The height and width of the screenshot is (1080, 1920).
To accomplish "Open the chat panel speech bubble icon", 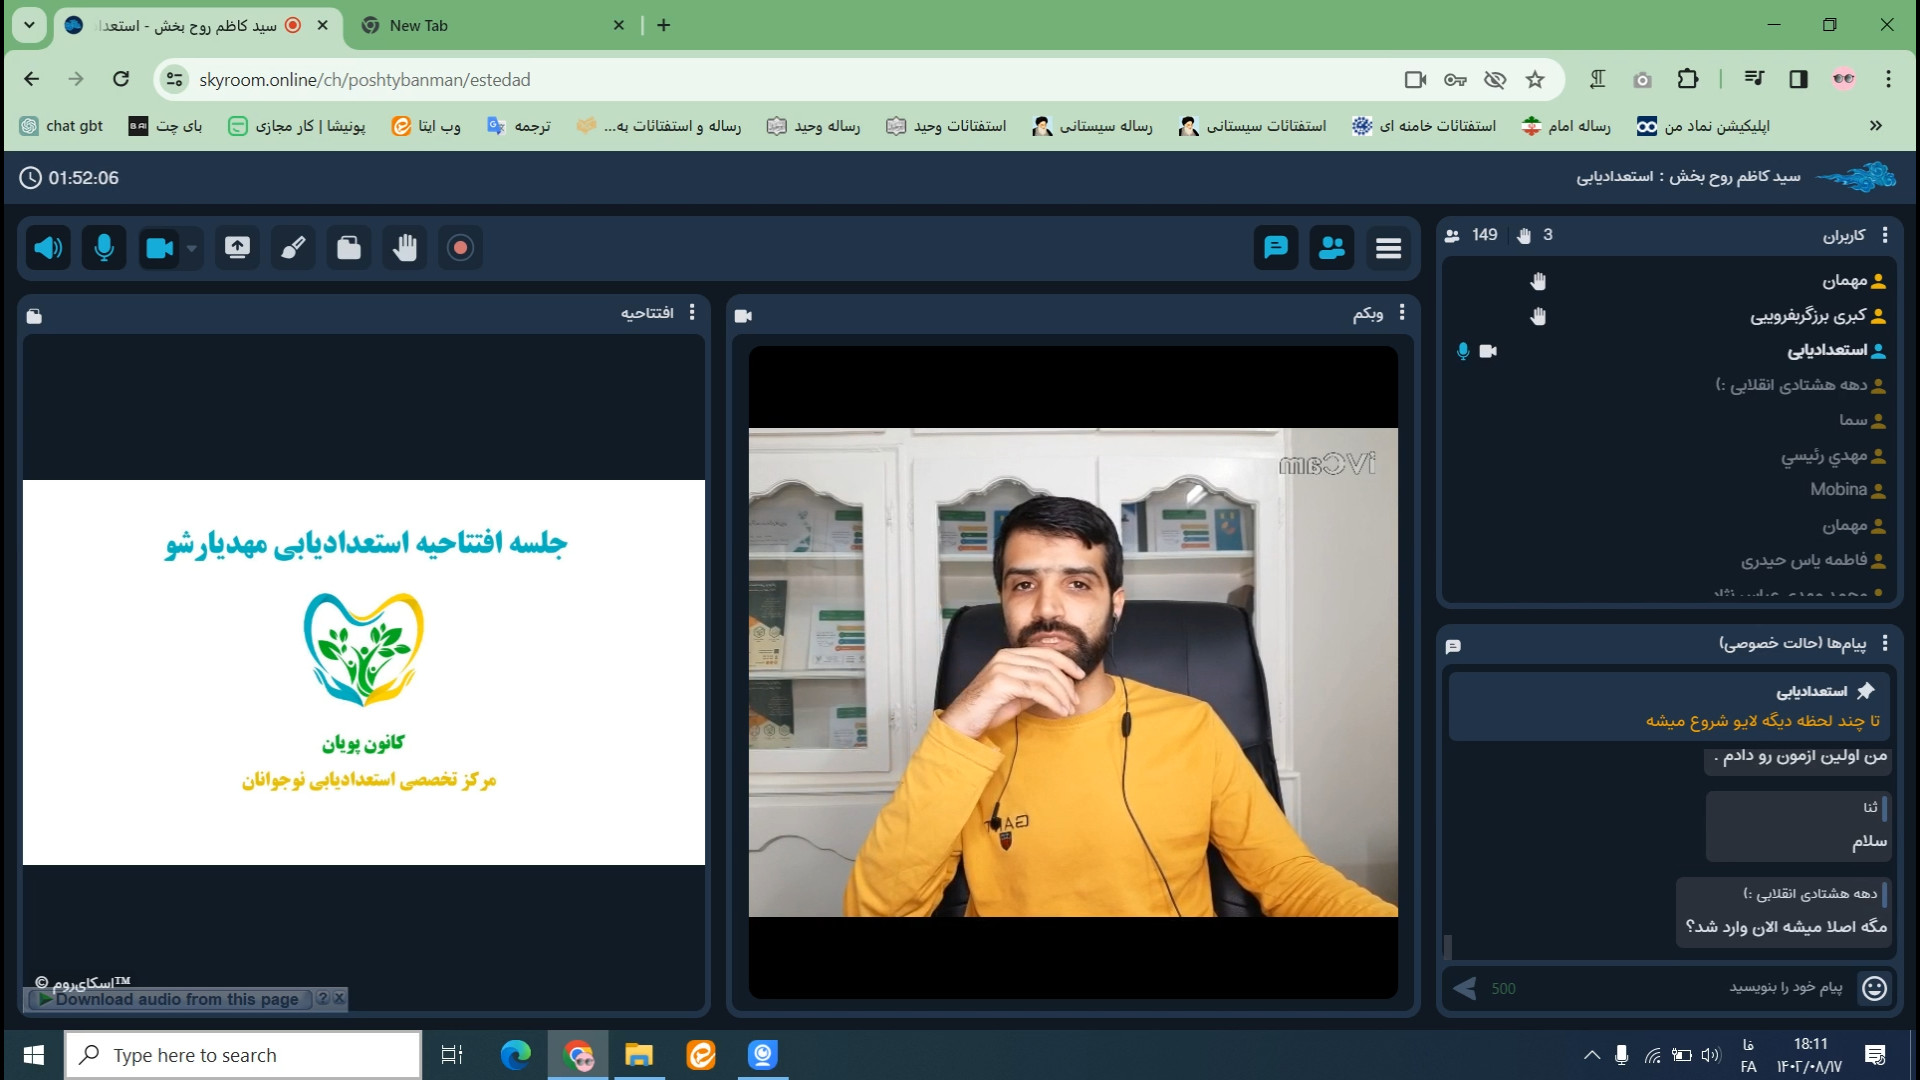I will click(1275, 247).
